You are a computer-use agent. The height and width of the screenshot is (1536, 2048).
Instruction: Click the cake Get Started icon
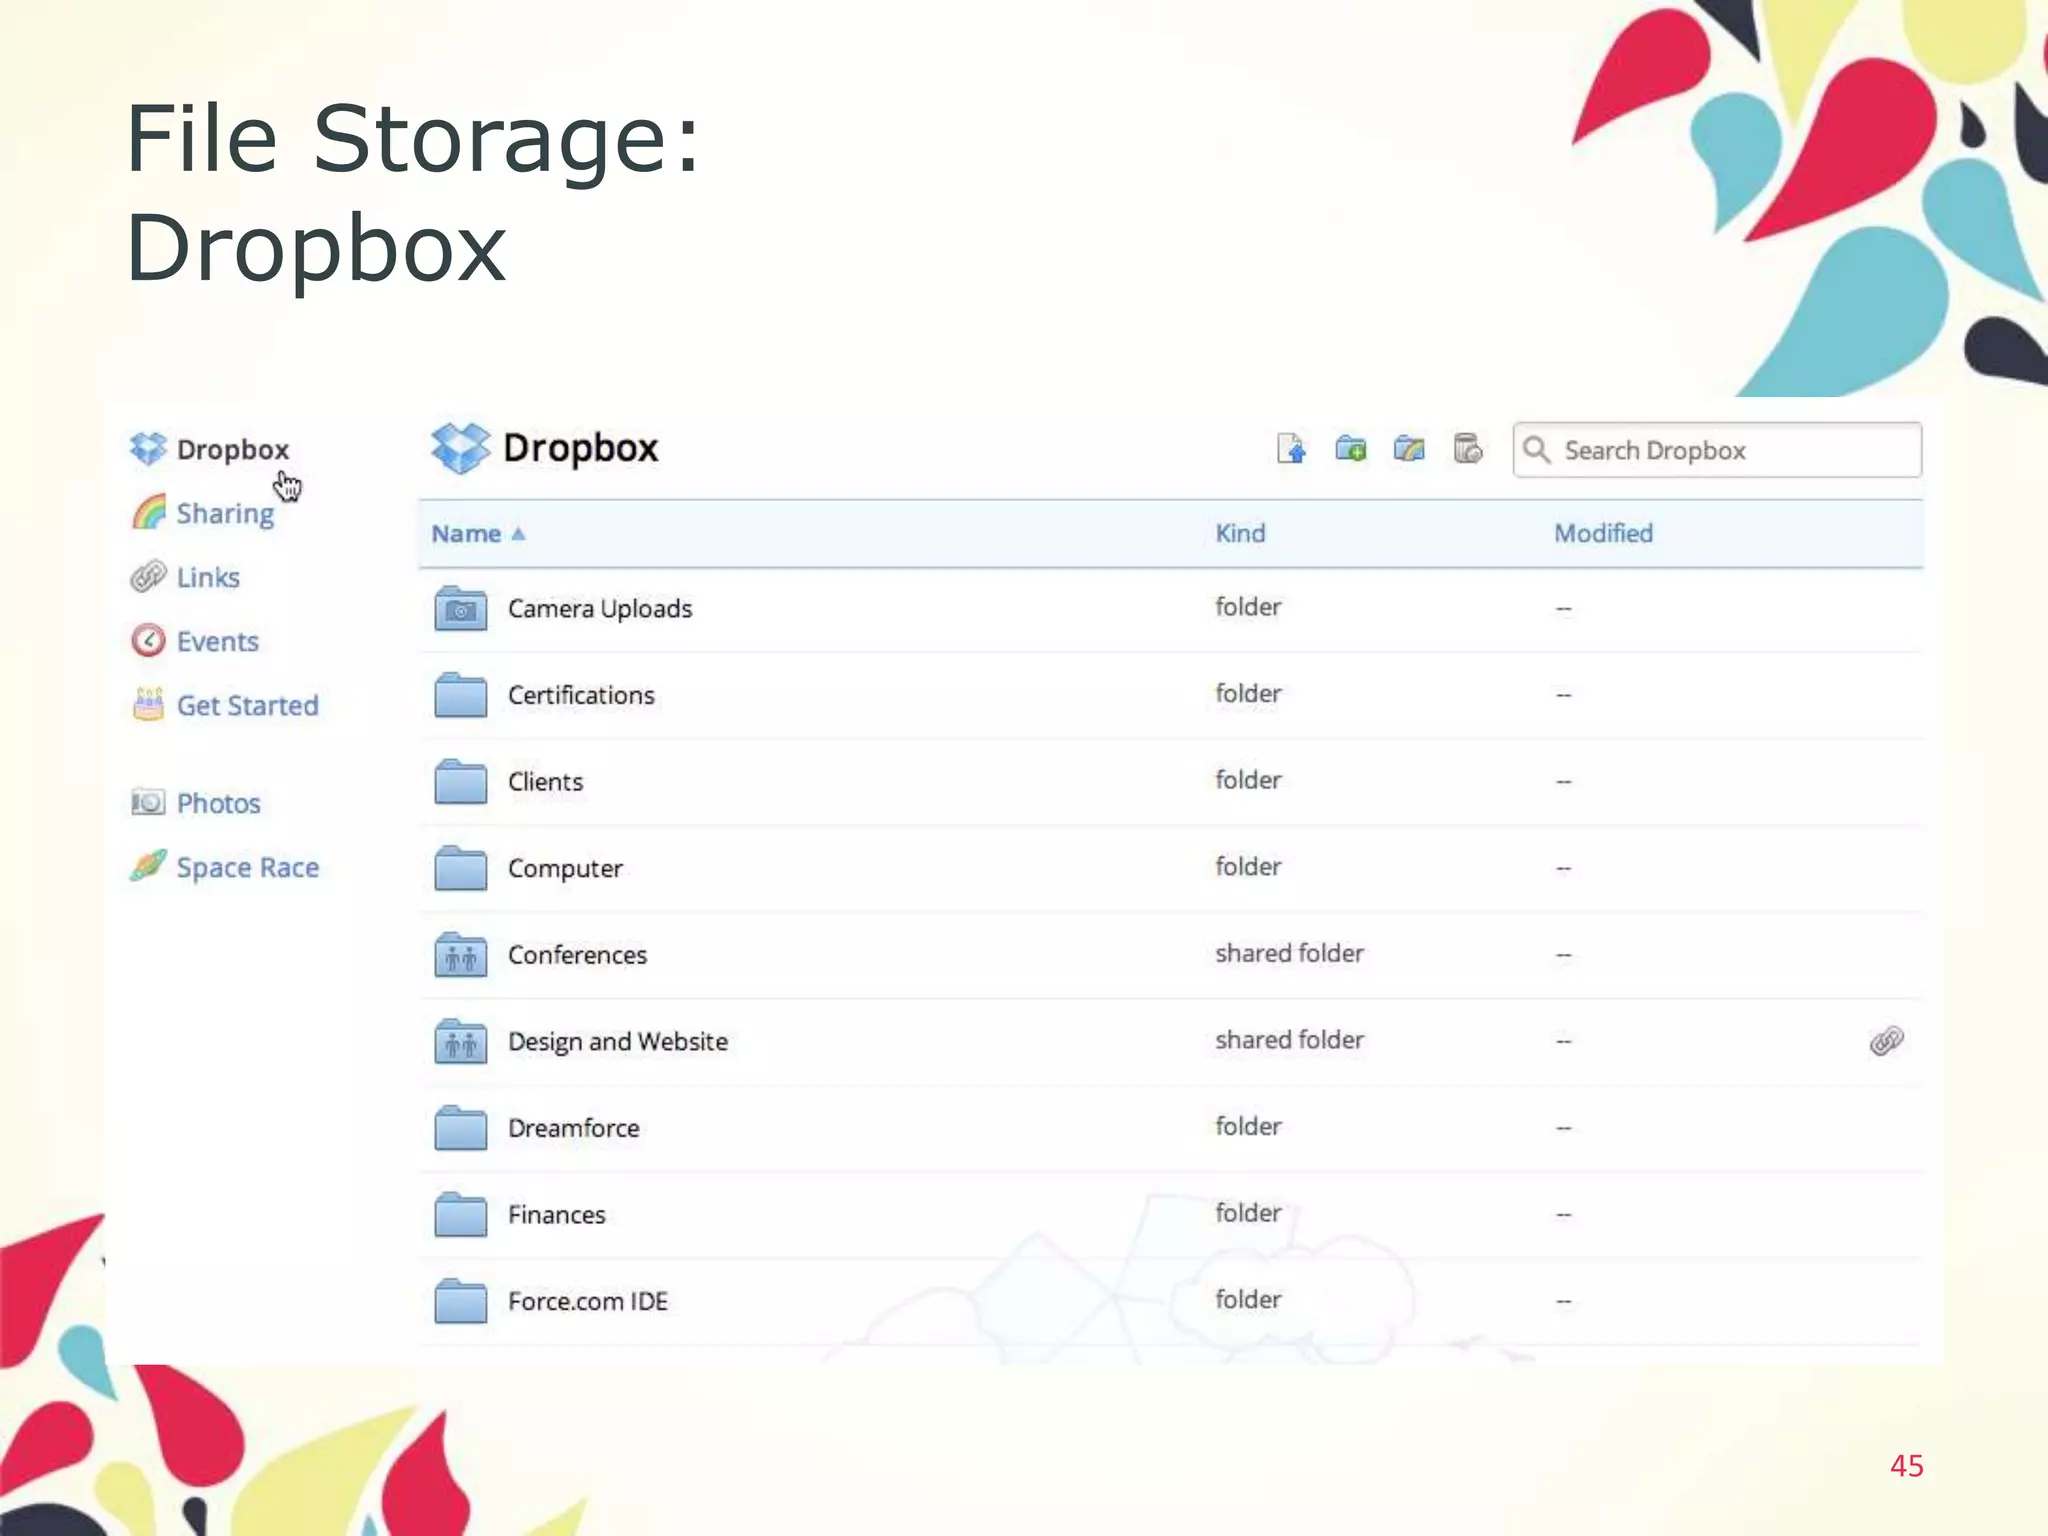pyautogui.click(x=148, y=705)
